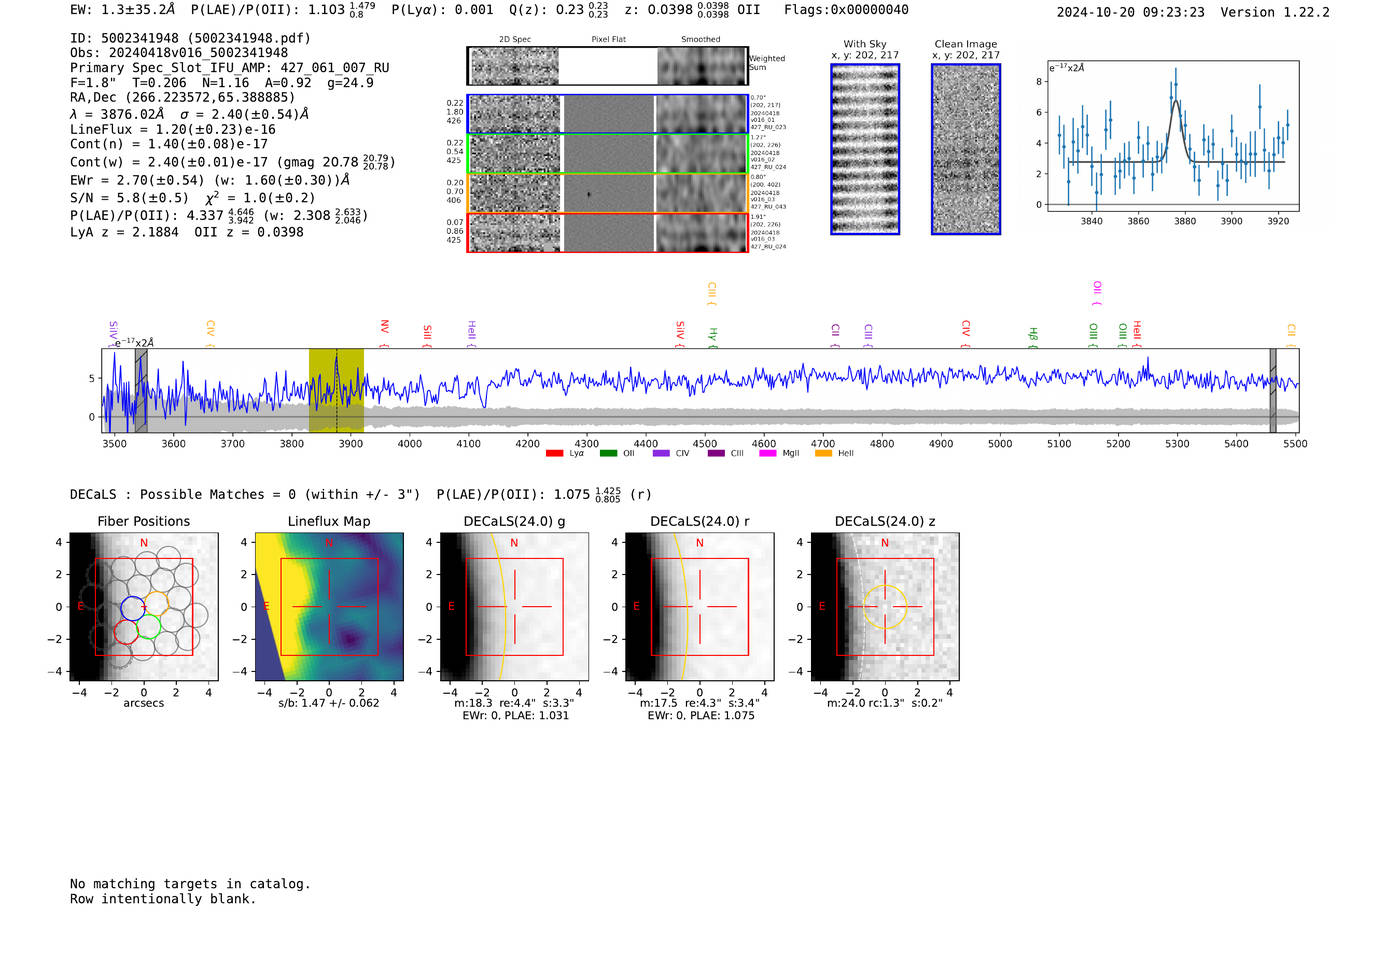Click the EWr = 2.70(±0.54) line
Image resolution: width=1400 pixels, height=953 pixels.
(x=210, y=180)
